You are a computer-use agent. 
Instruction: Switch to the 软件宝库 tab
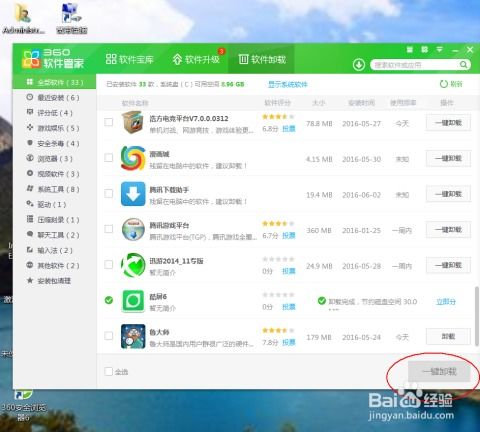(129, 59)
